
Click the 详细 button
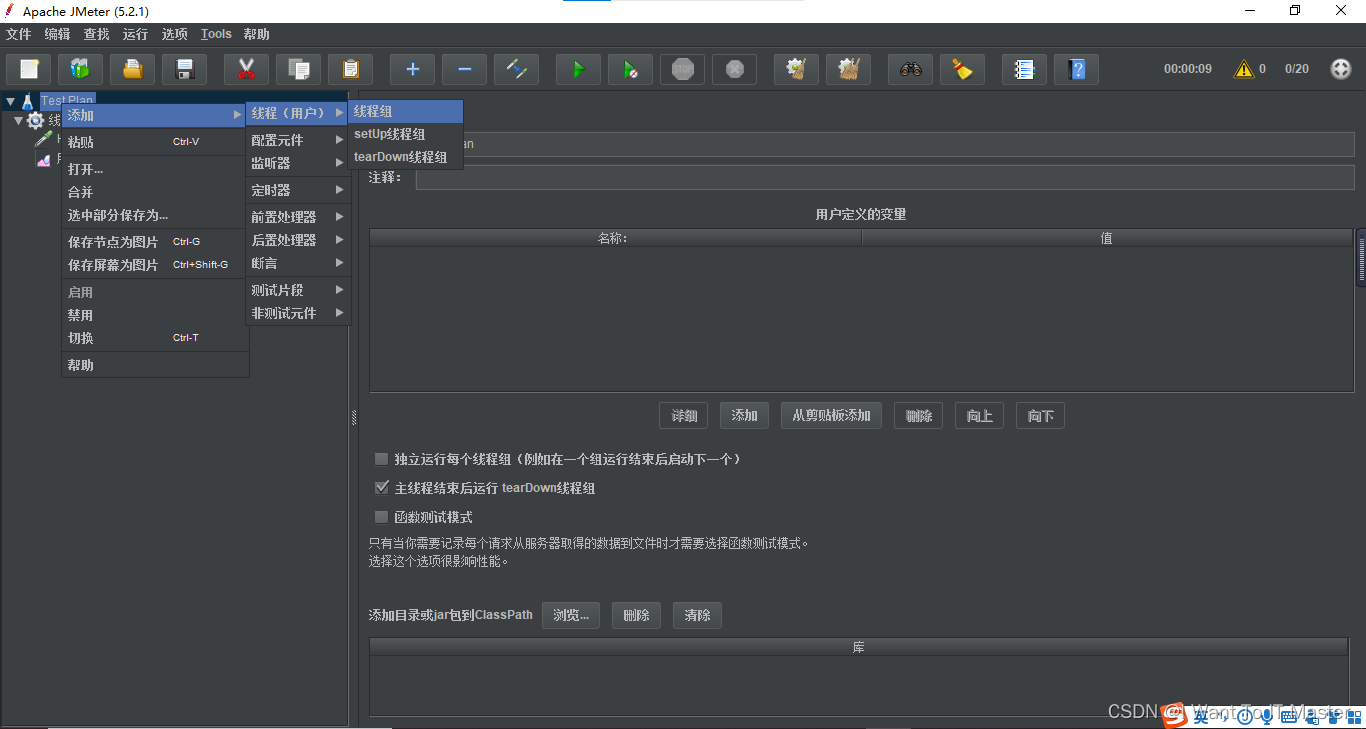click(x=684, y=416)
